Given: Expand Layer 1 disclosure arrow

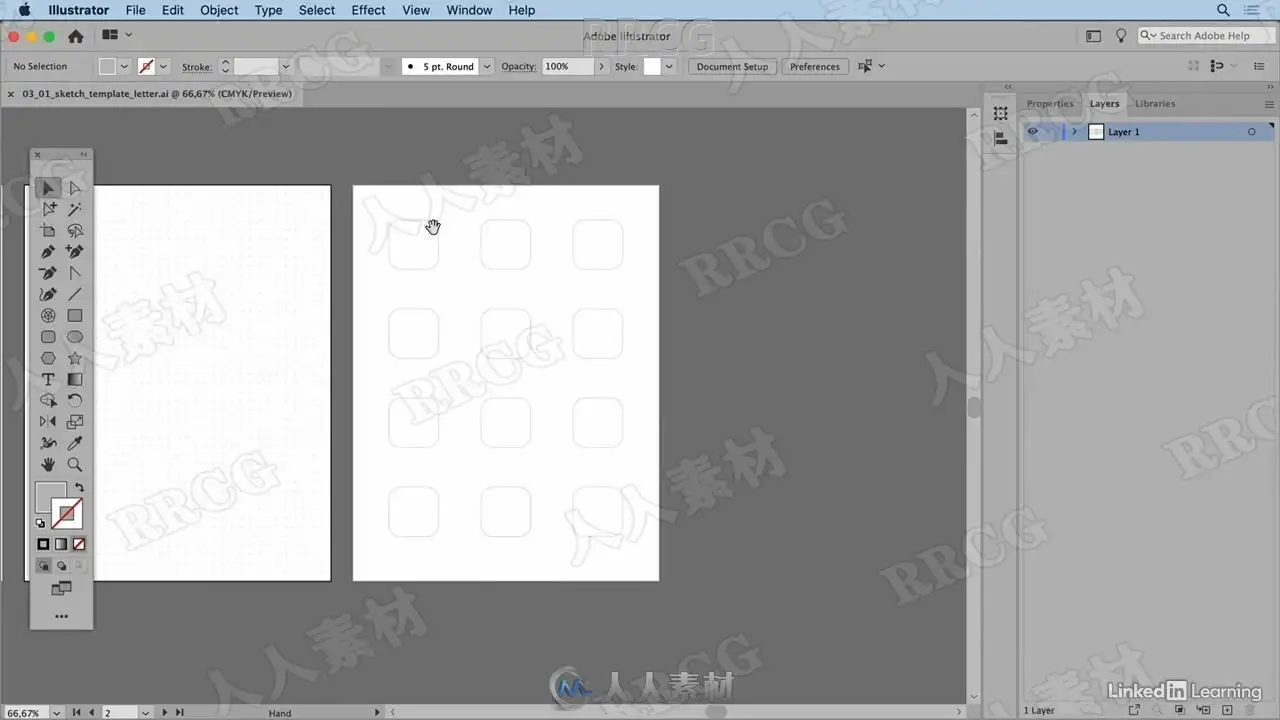Looking at the screenshot, I should point(1075,132).
